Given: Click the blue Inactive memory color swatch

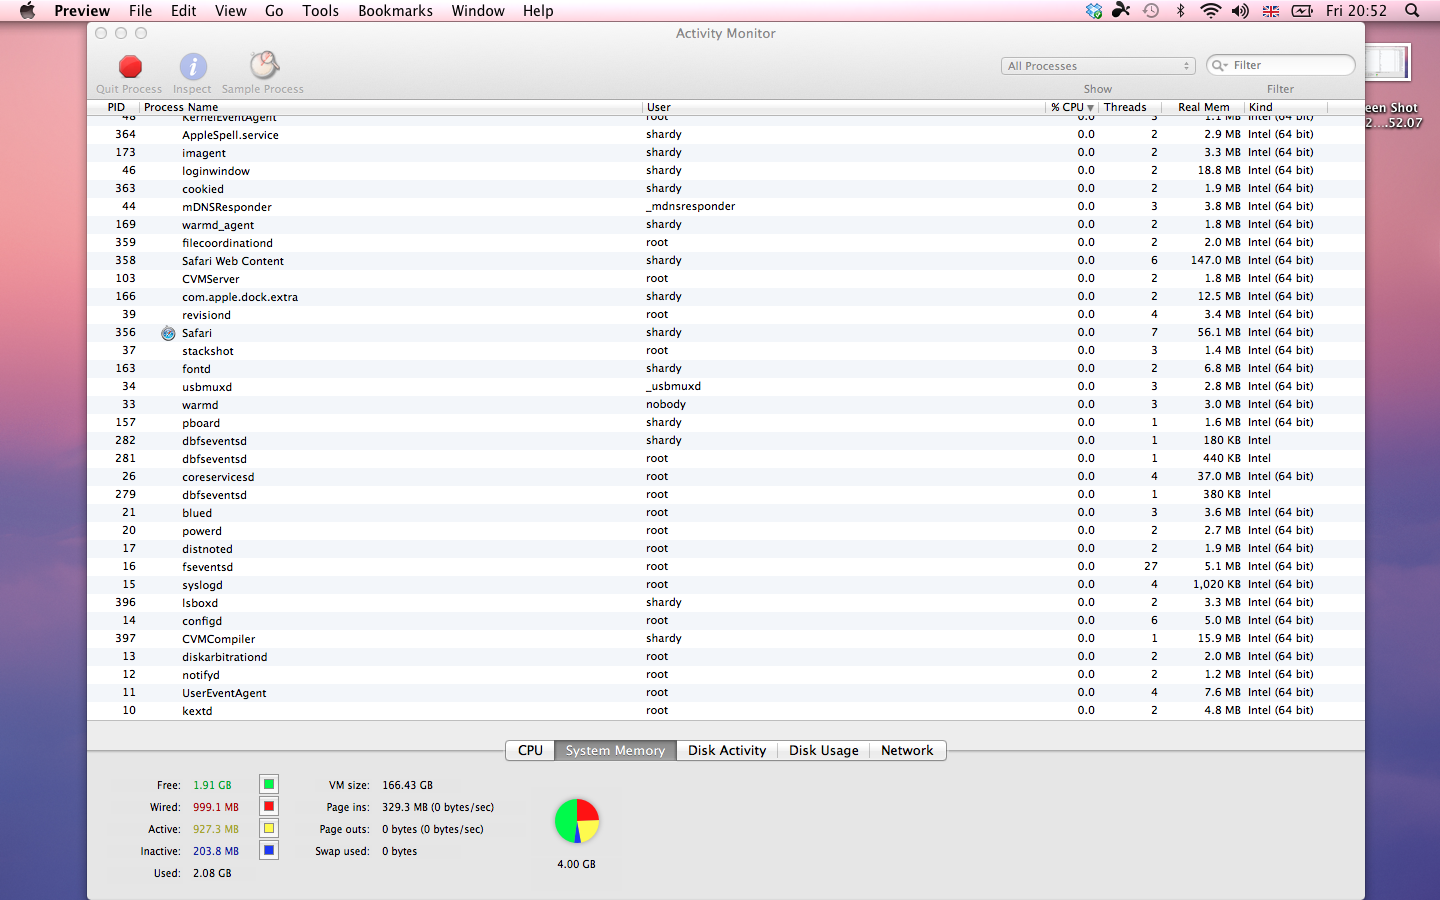Looking at the screenshot, I should (x=269, y=850).
